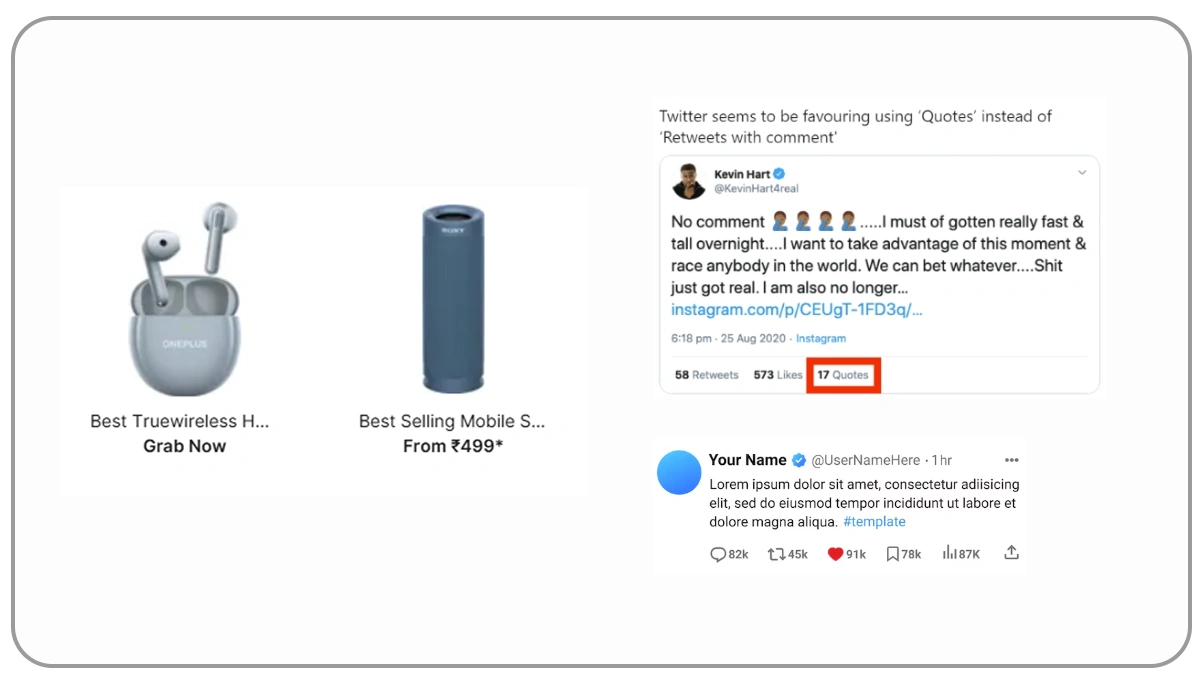The image size is (1202, 684).
Task: Select the OnePlus truewireless earbuds product image
Action: [185, 295]
